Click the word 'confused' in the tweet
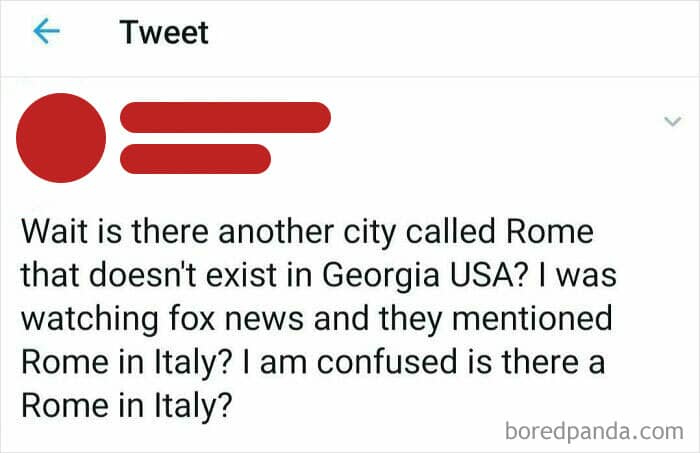 tap(387, 362)
